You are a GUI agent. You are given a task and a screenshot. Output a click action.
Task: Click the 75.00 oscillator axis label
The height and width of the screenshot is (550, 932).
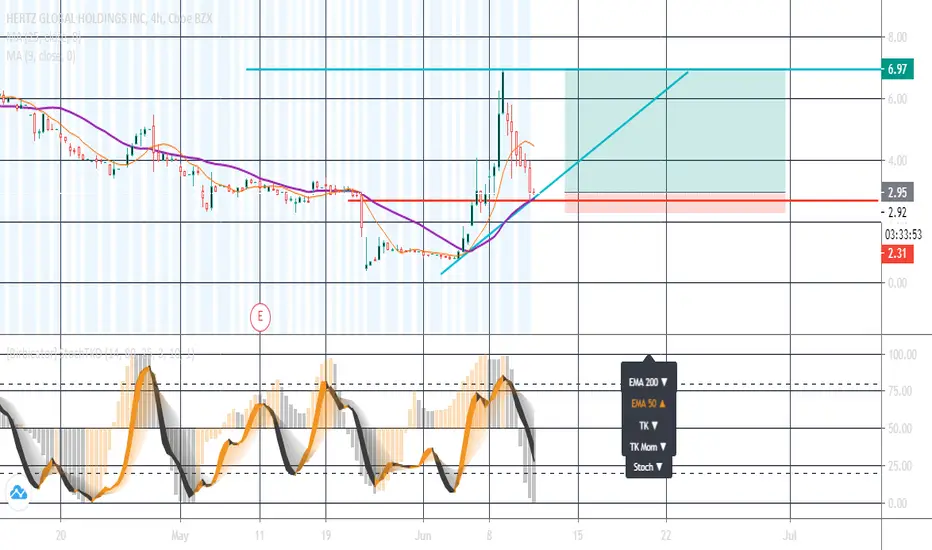899,391
